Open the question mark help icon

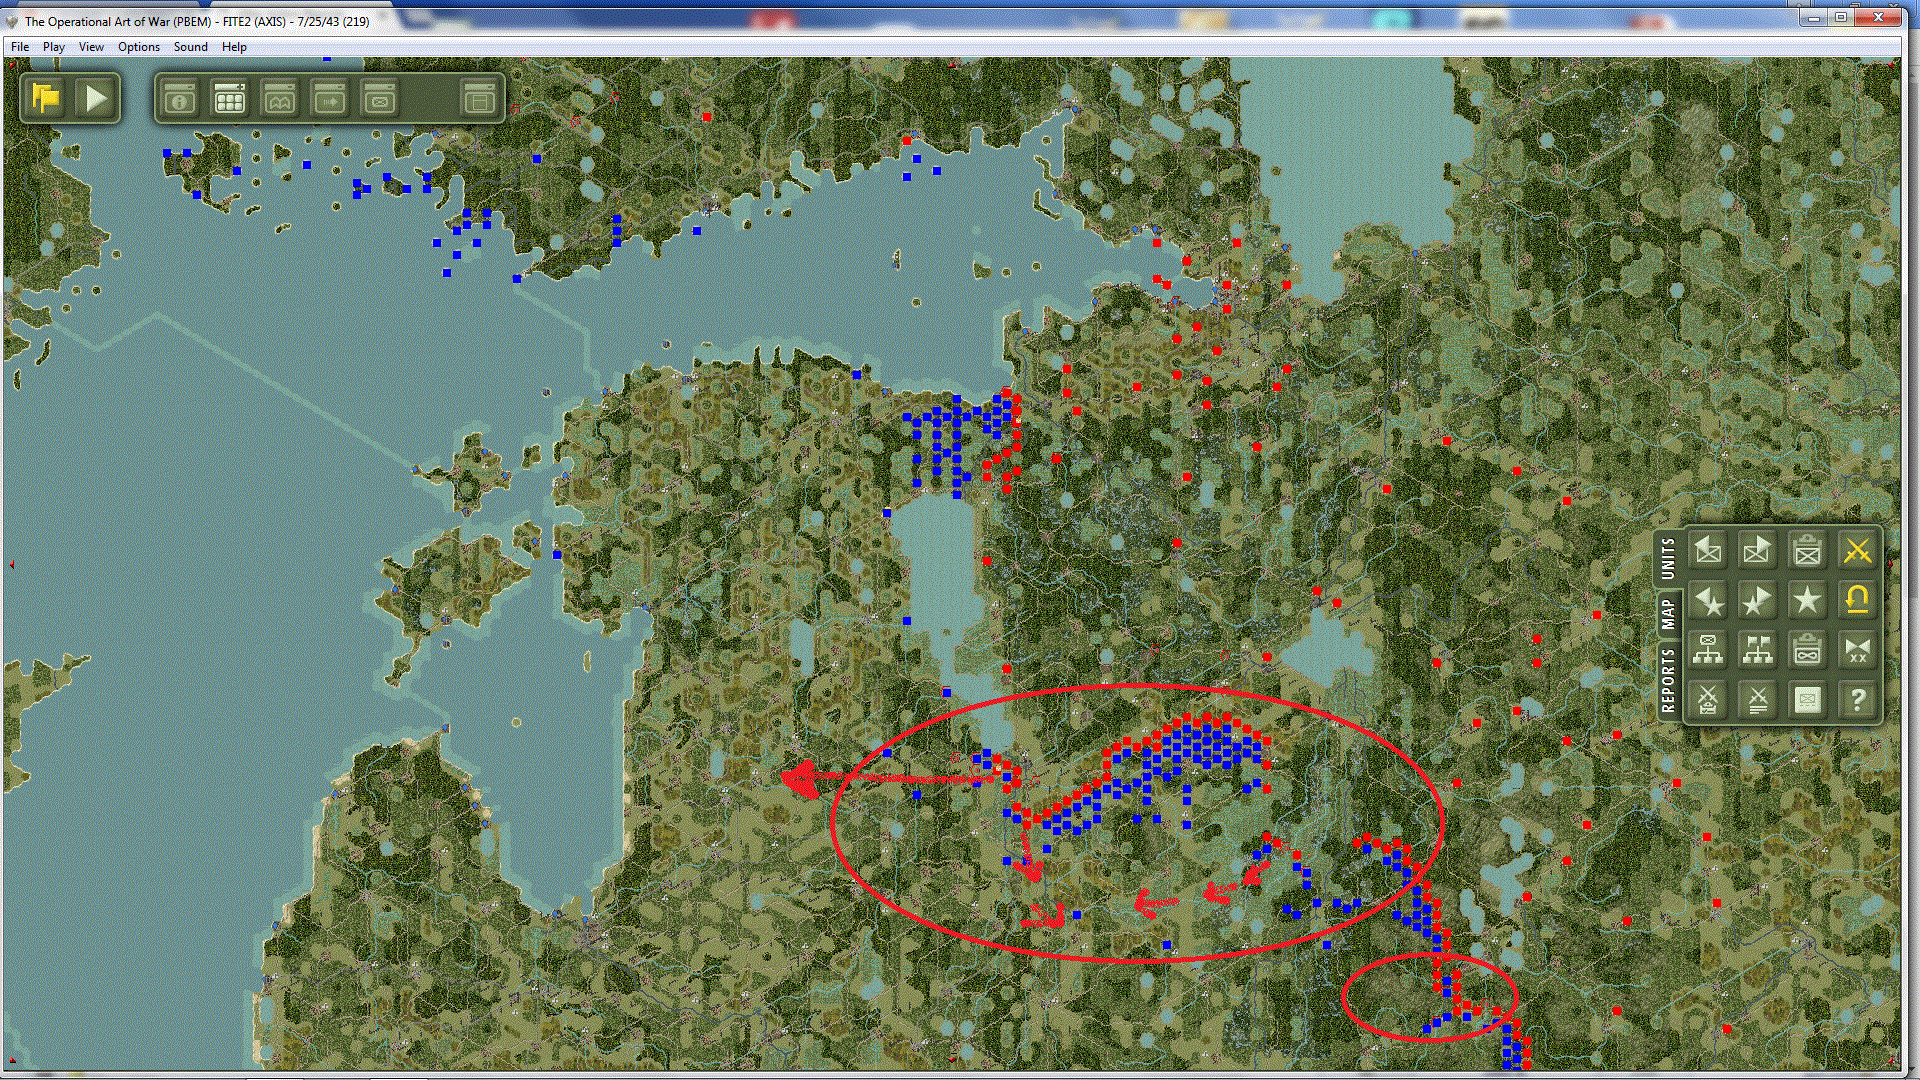pyautogui.click(x=1857, y=700)
